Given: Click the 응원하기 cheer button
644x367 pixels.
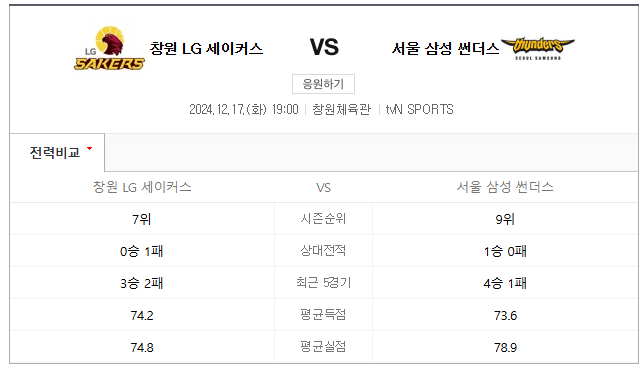Looking at the screenshot, I should tap(323, 84).
